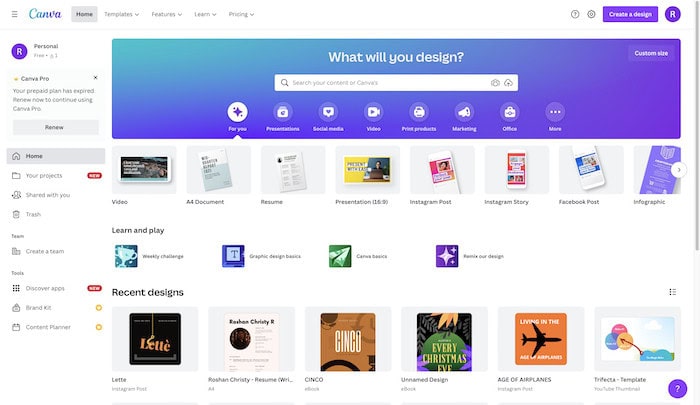Switch recent designs to list view
Viewport: 700px width, 405px height.
[x=672, y=292]
